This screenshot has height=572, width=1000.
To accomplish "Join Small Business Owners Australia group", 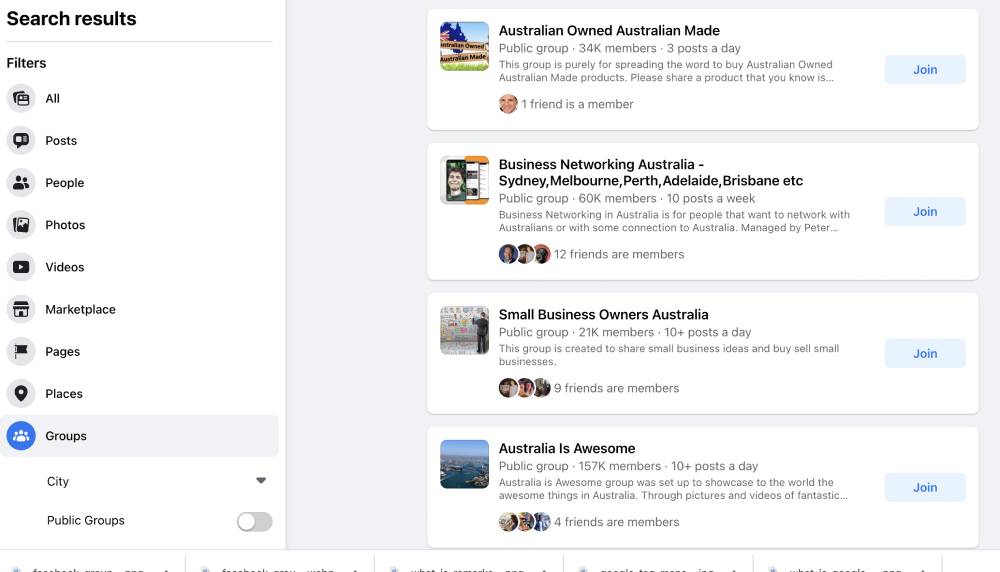I will (925, 353).
